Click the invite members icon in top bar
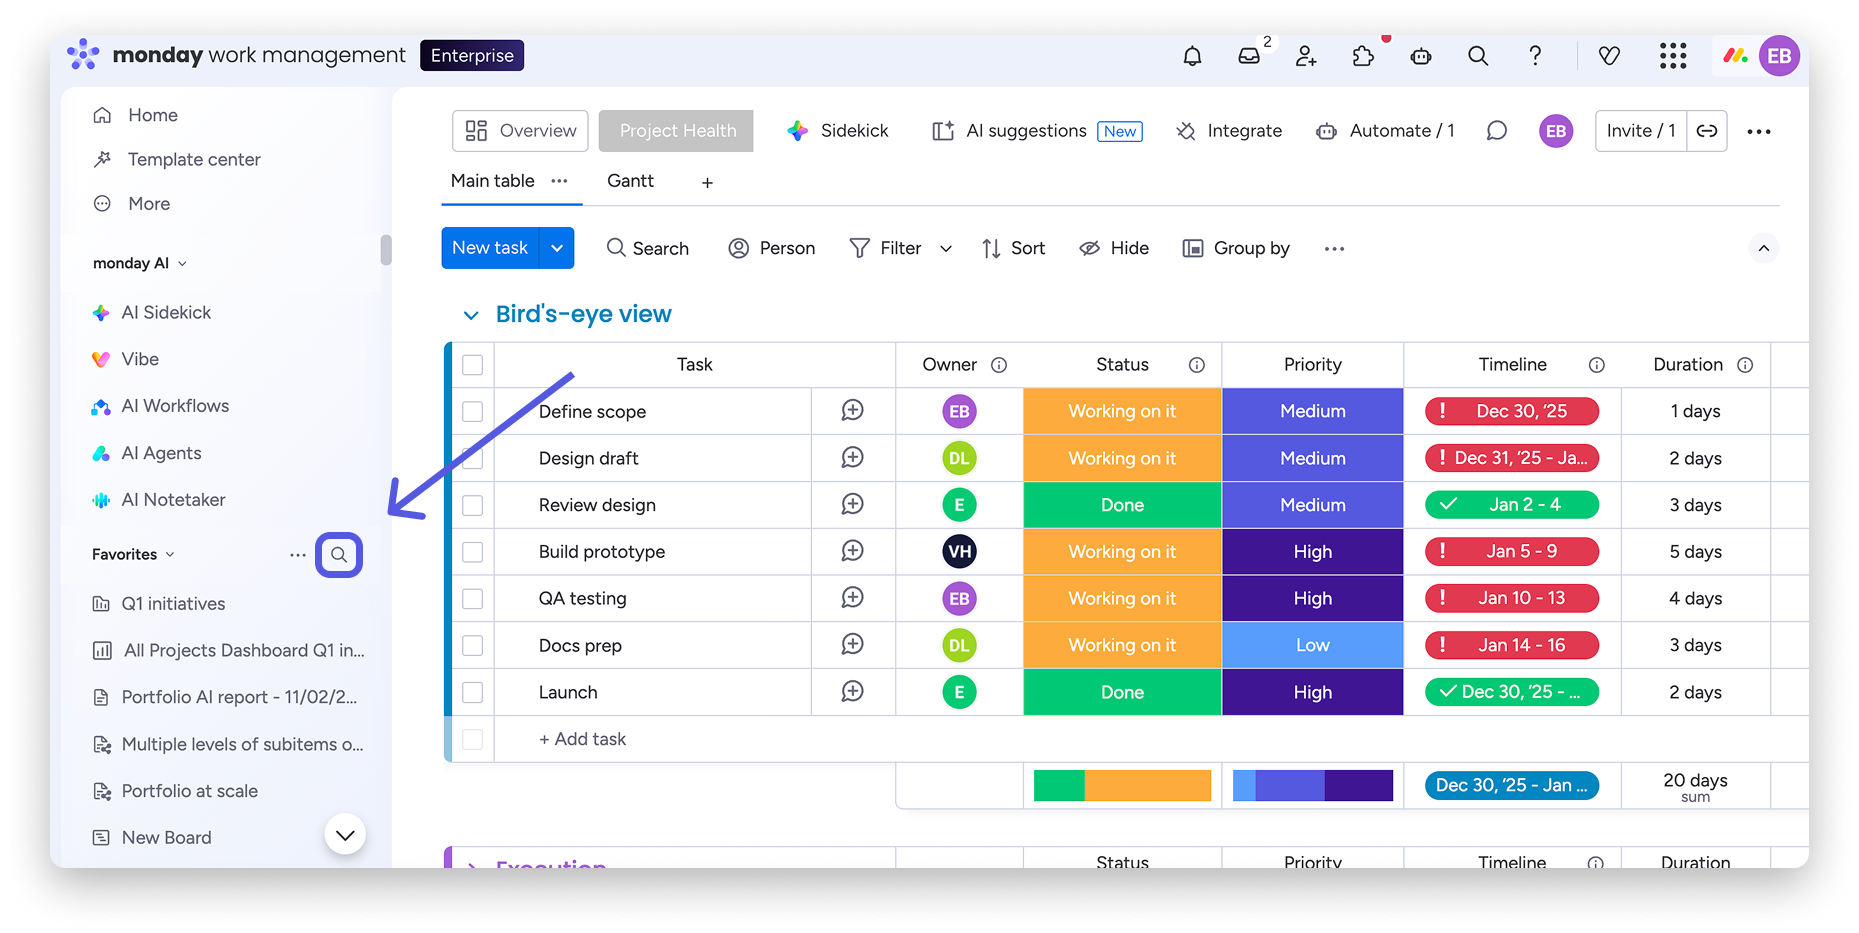This screenshot has height=933, width=1859. tap(1306, 56)
